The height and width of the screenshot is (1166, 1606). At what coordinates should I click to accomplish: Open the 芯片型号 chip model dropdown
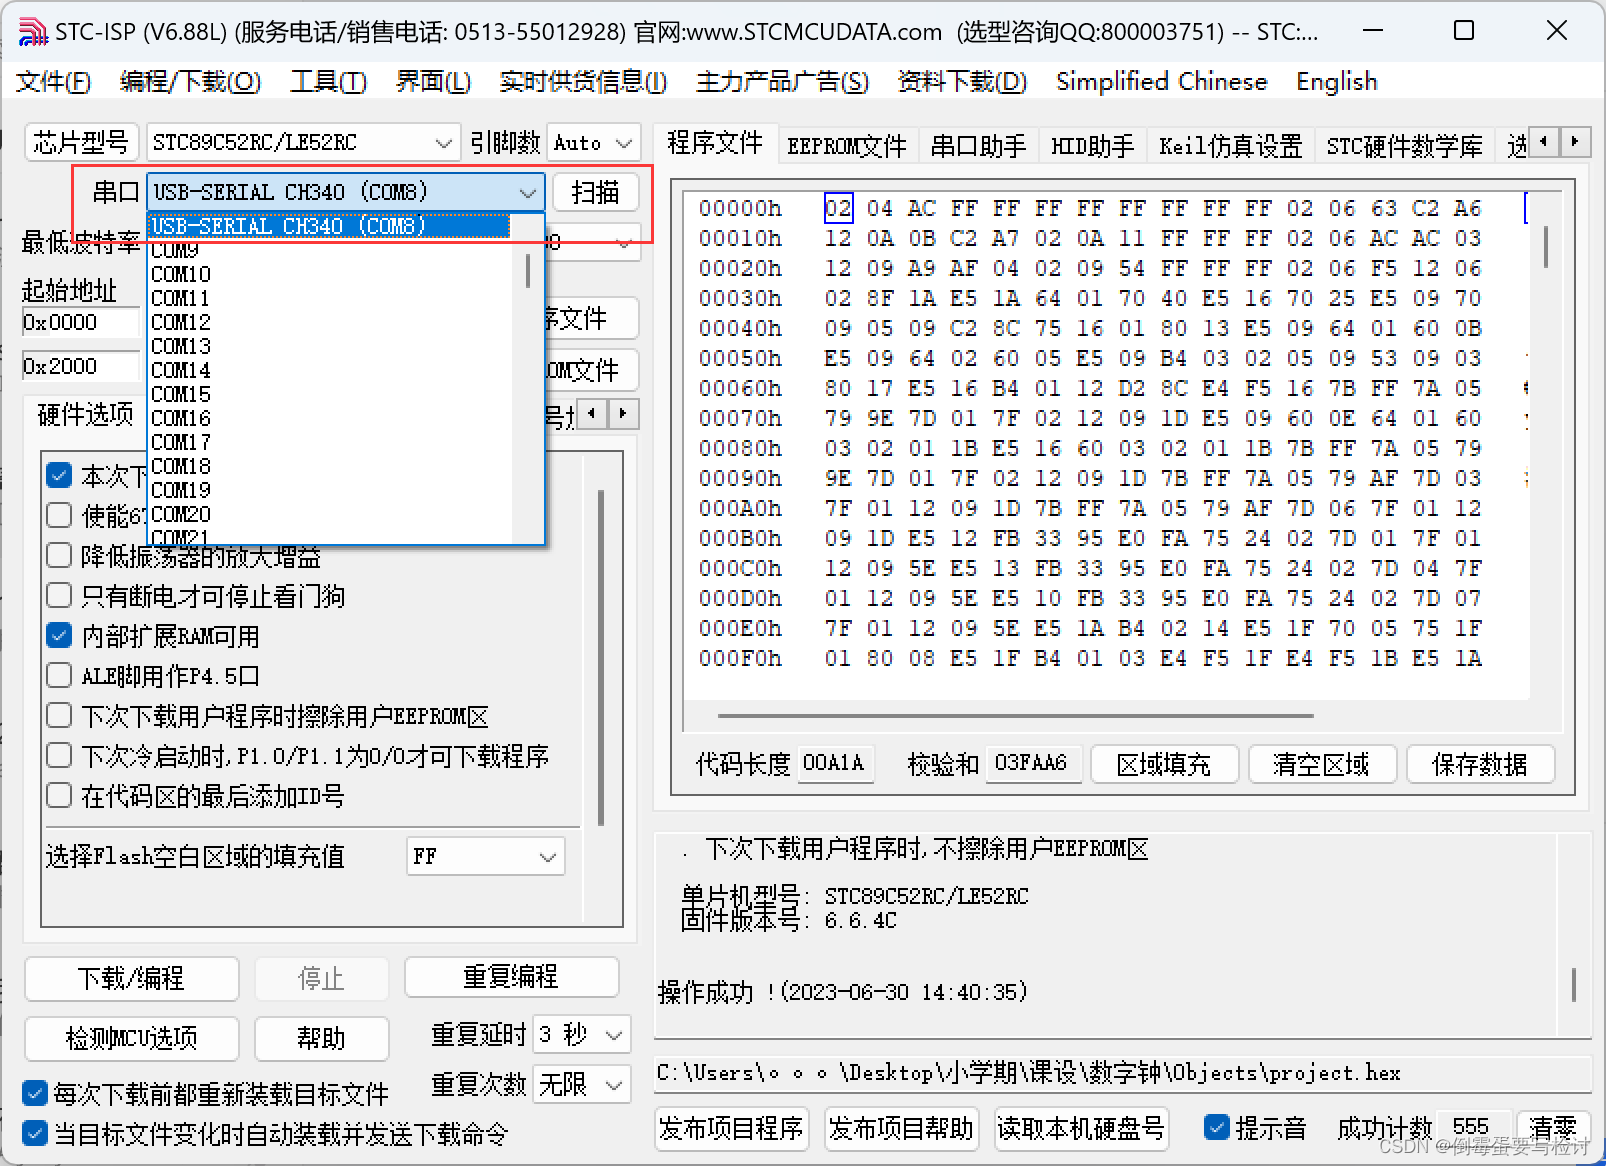click(302, 142)
